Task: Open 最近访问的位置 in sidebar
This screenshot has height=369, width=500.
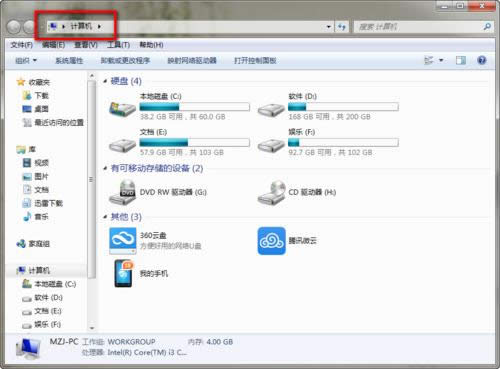Action: tap(53, 123)
